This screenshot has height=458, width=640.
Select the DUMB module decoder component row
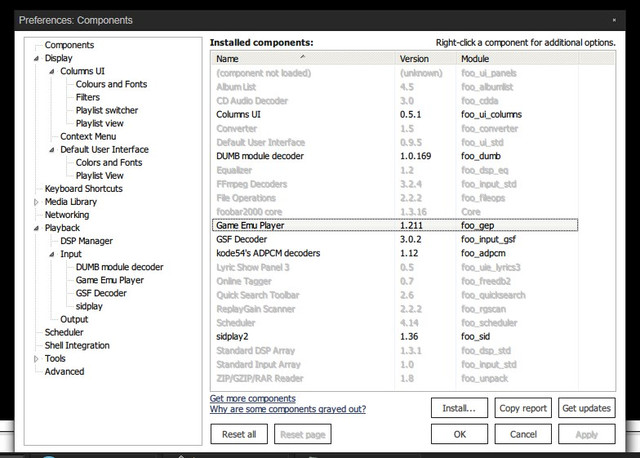[395, 156]
